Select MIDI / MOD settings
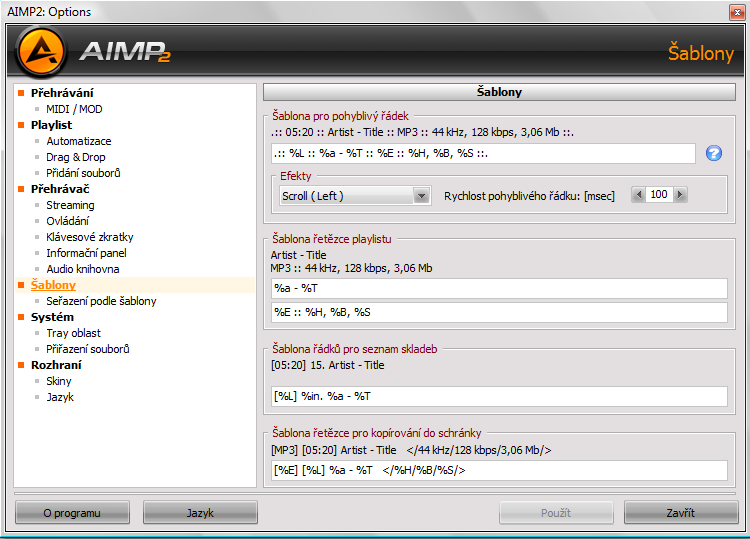 click(x=74, y=109)
